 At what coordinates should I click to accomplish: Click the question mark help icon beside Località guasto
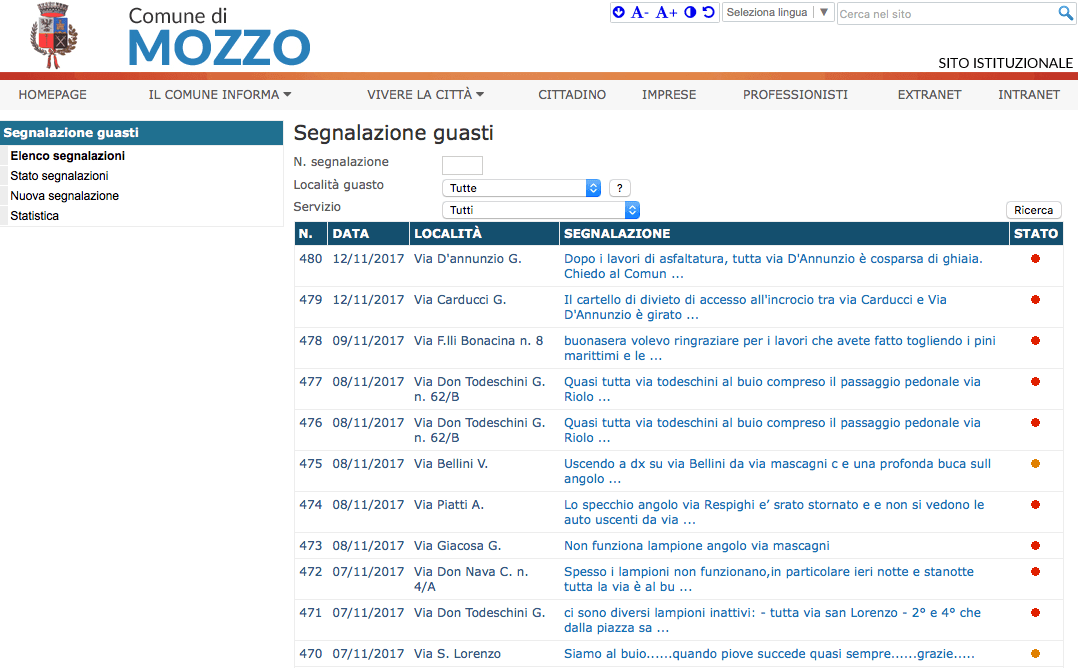point(618,187)
